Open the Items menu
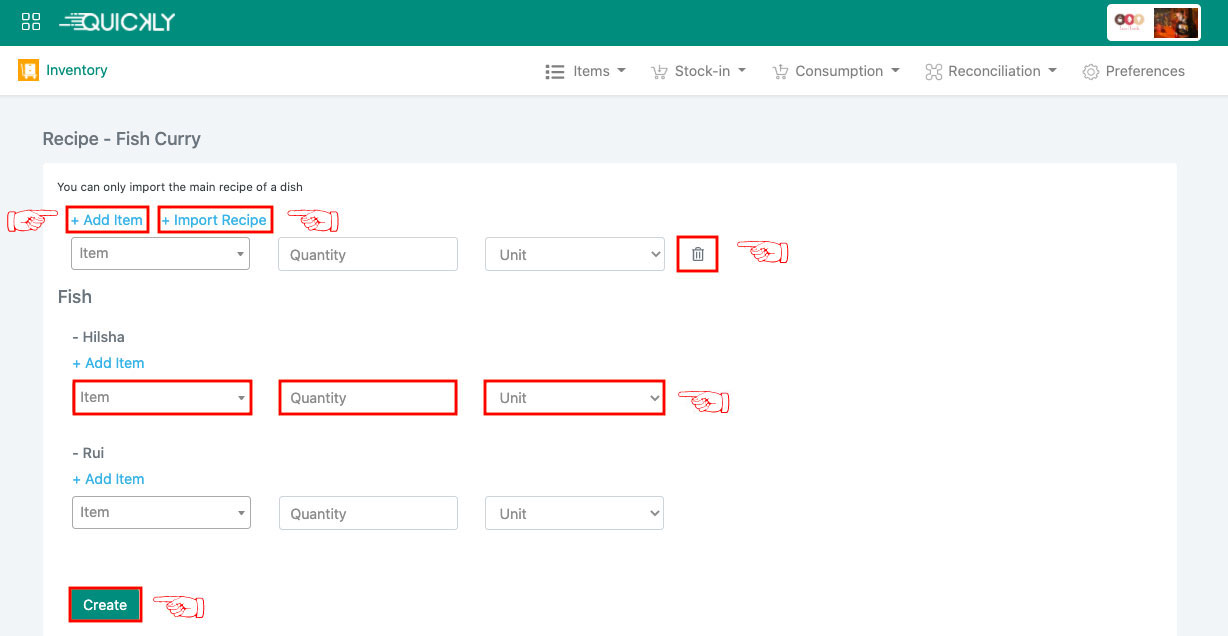 point(586,71)
